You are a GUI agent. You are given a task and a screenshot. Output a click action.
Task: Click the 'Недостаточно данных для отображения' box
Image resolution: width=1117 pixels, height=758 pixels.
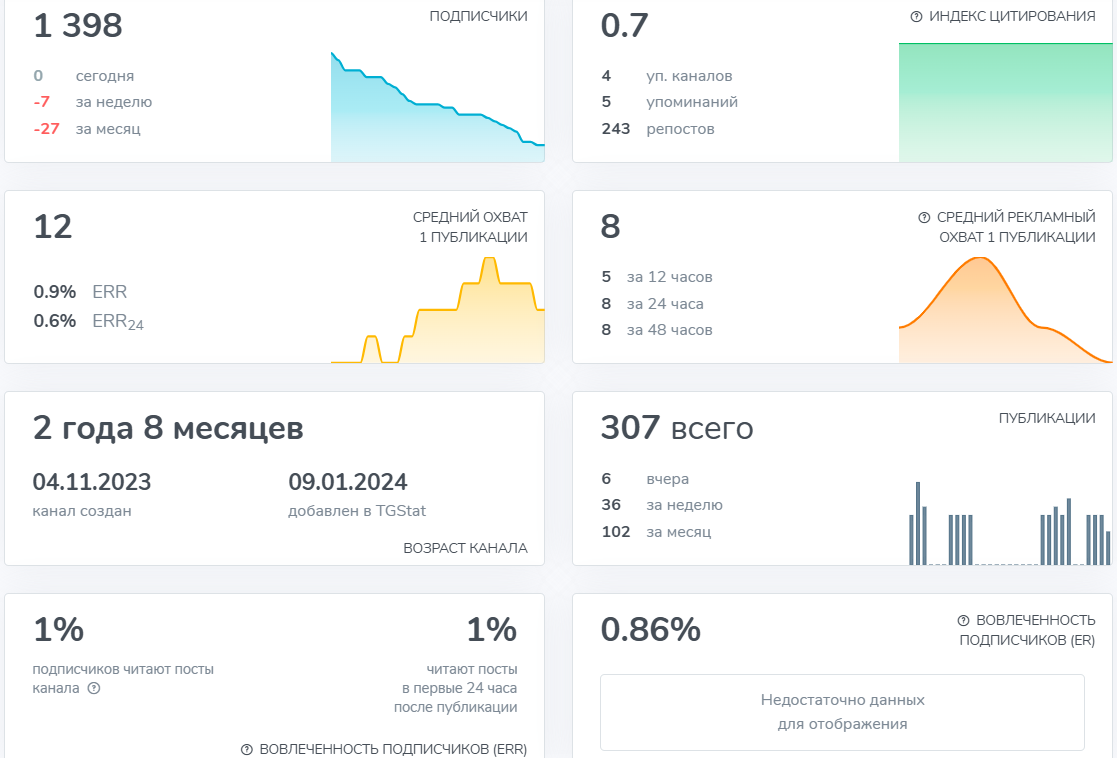point(842,712)
